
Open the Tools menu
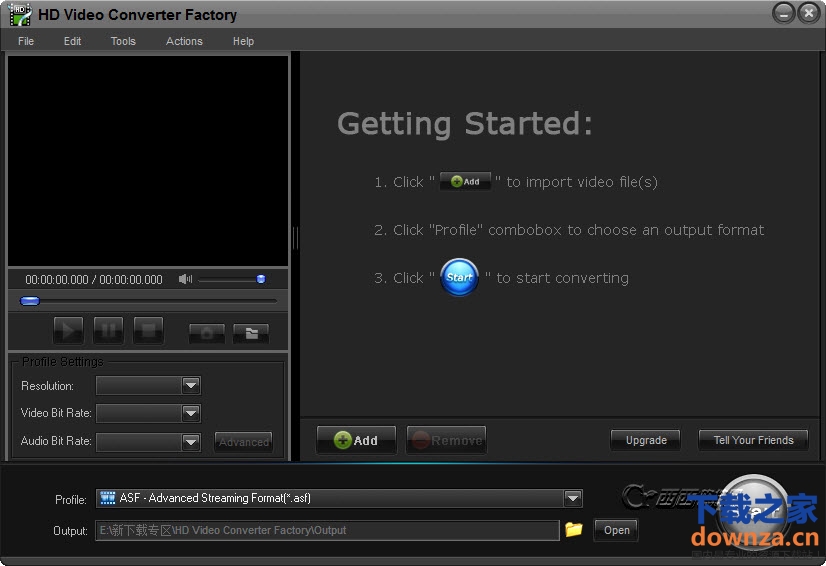pyautogui.click(x=123, y=41)
